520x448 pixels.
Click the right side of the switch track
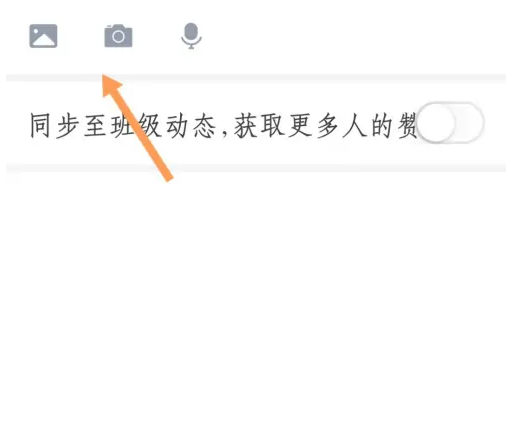pos(470,123)
